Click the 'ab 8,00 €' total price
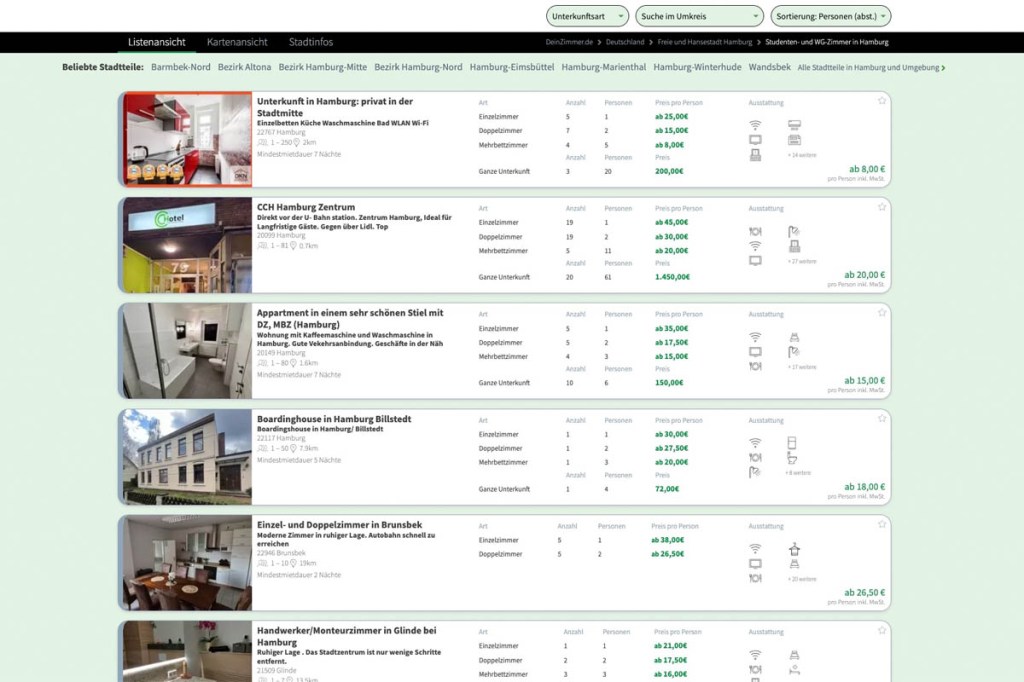Image resolution: width=1024 pixels, height=682 pixels. [x=867, y=169]
